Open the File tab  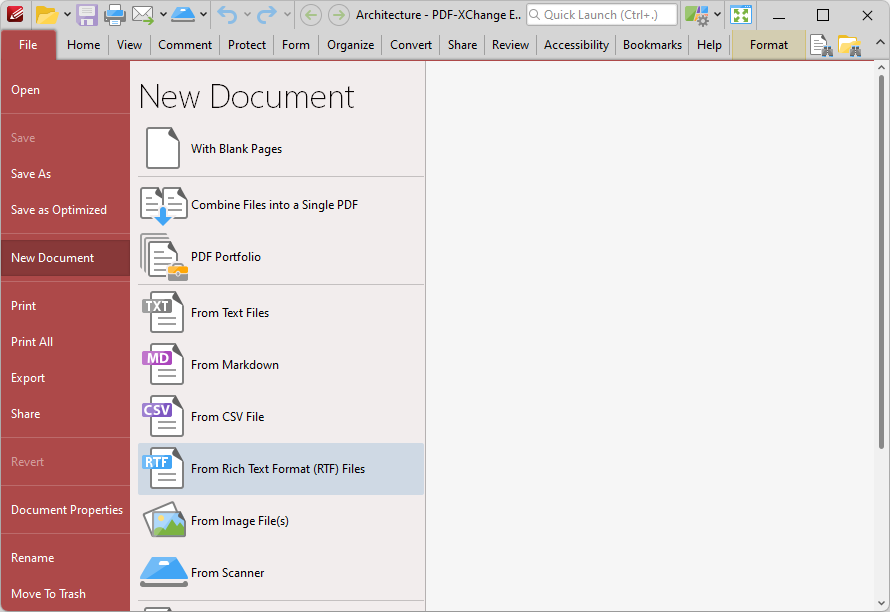pos(28,45)
